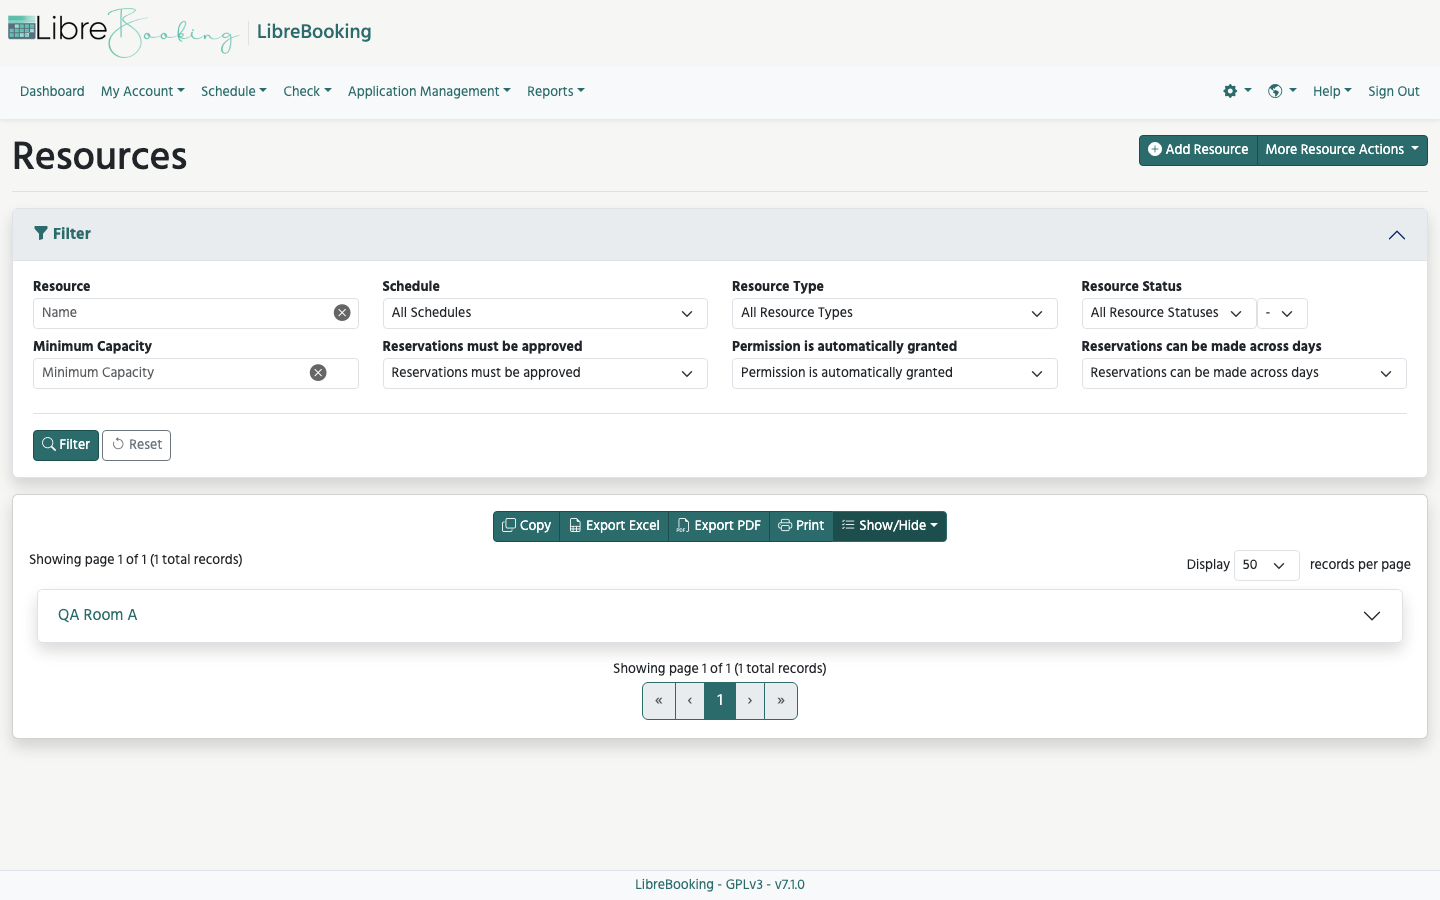Screen dimensions: 1440x900
Task: Open the Check menu
Action: click(x=307, y=91)
